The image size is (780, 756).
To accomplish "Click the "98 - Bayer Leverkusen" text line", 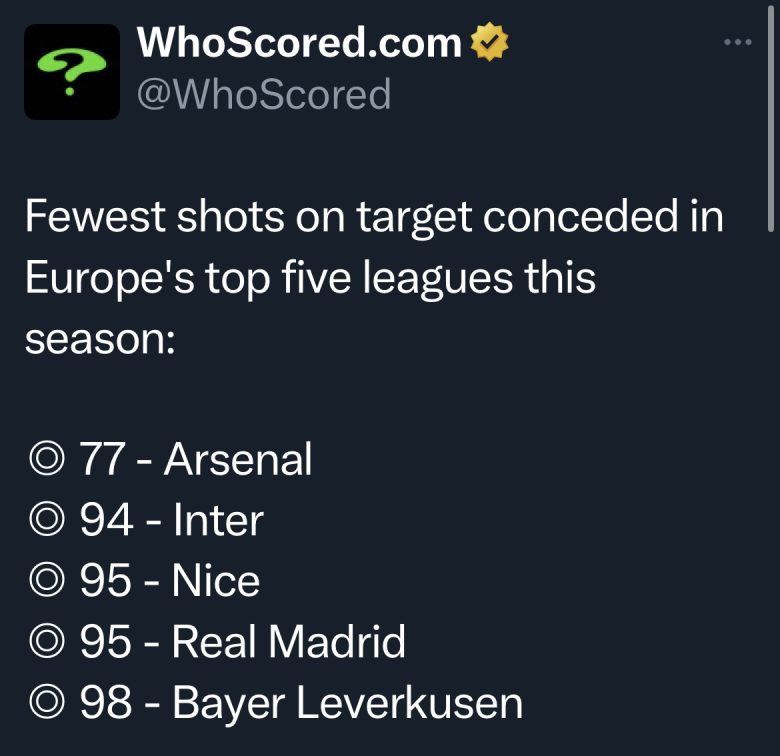I will pyautogui.click(x=299, y=703).
